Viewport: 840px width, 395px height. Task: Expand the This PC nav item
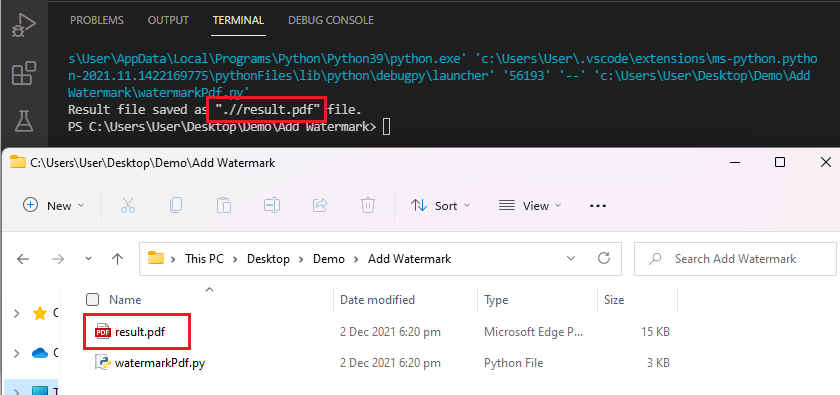(17, 392)
